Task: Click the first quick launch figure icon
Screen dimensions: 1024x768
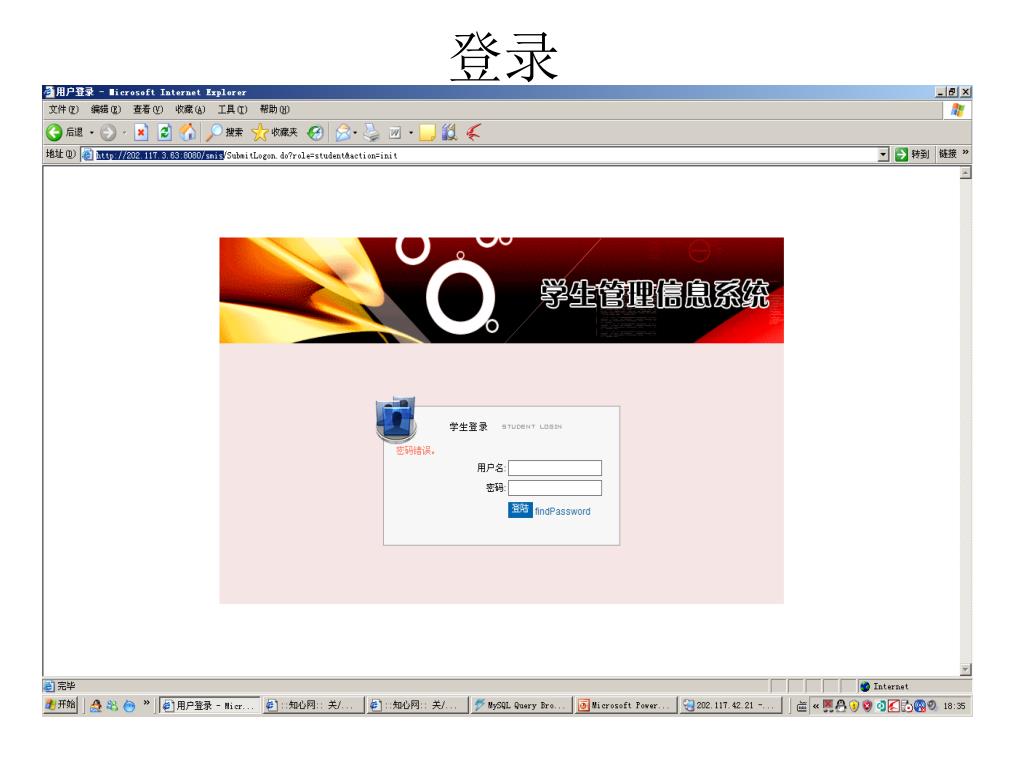Action: (x=95, y=705)
